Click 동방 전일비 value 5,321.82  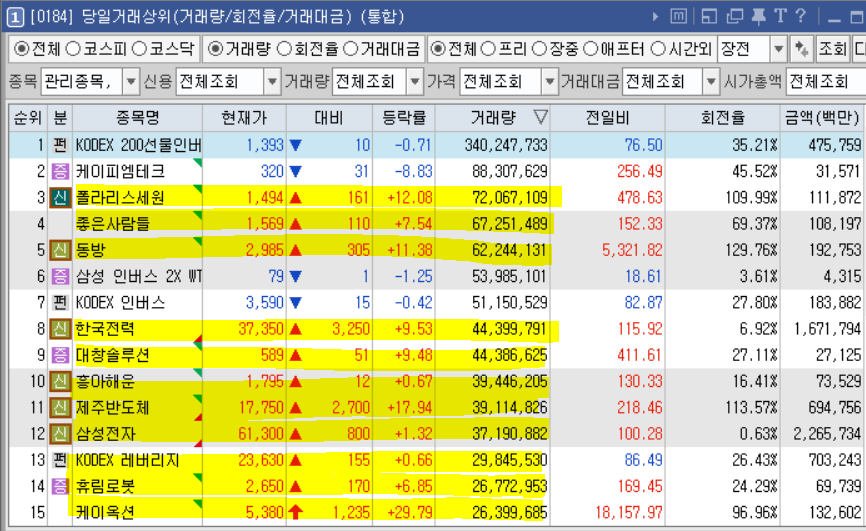632,250
